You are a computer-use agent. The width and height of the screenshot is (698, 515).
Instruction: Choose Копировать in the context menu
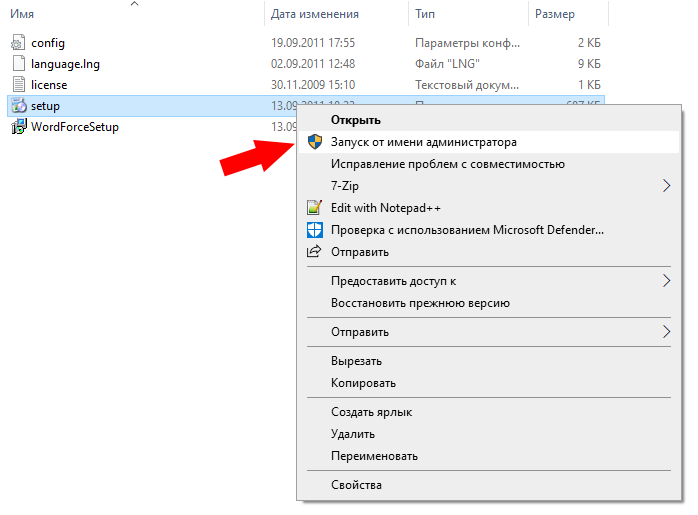tap(363, 383)
